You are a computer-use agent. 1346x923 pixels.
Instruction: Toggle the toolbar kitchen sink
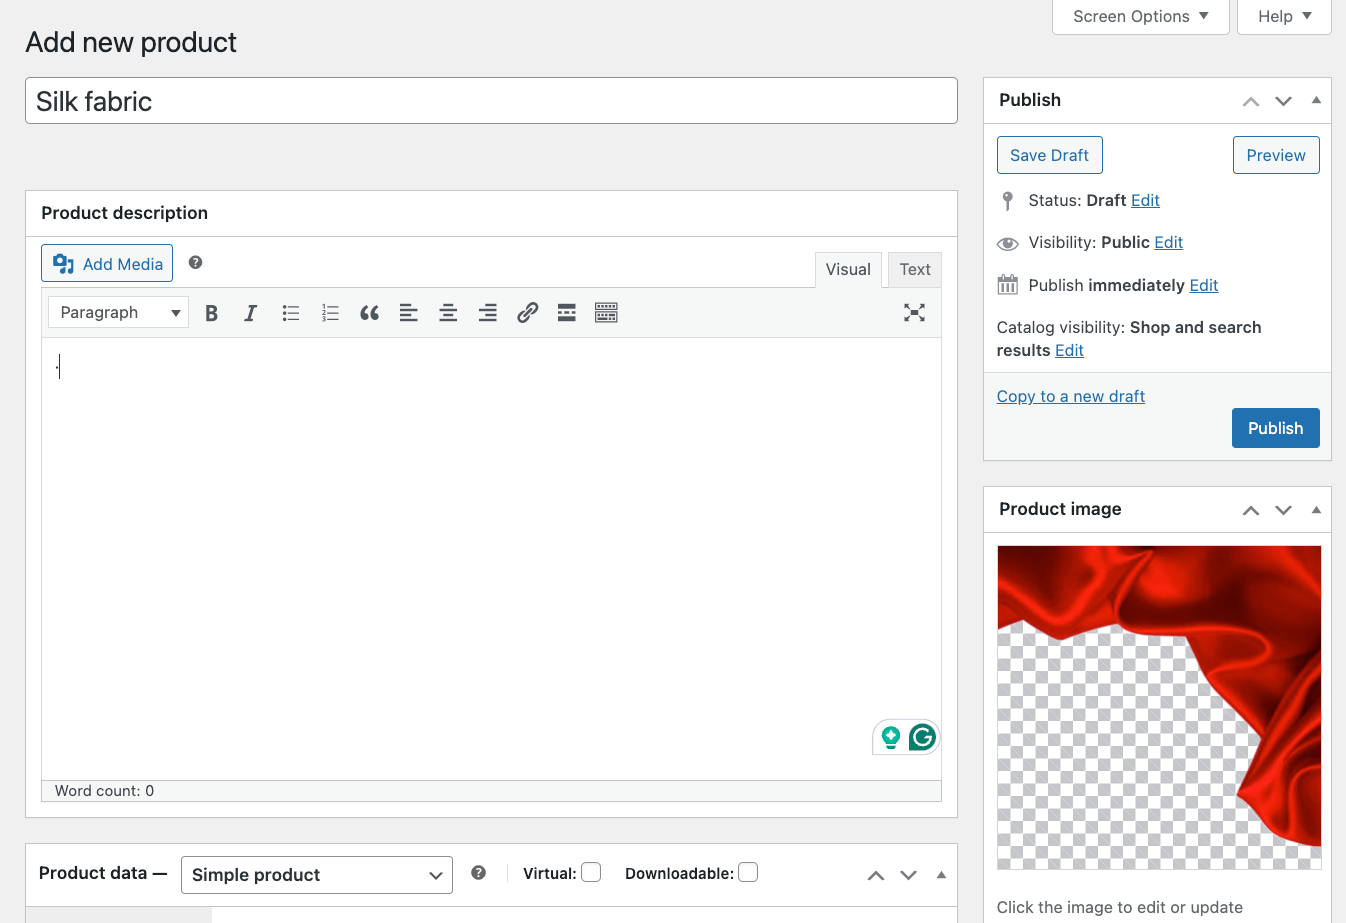click(606, 313)
